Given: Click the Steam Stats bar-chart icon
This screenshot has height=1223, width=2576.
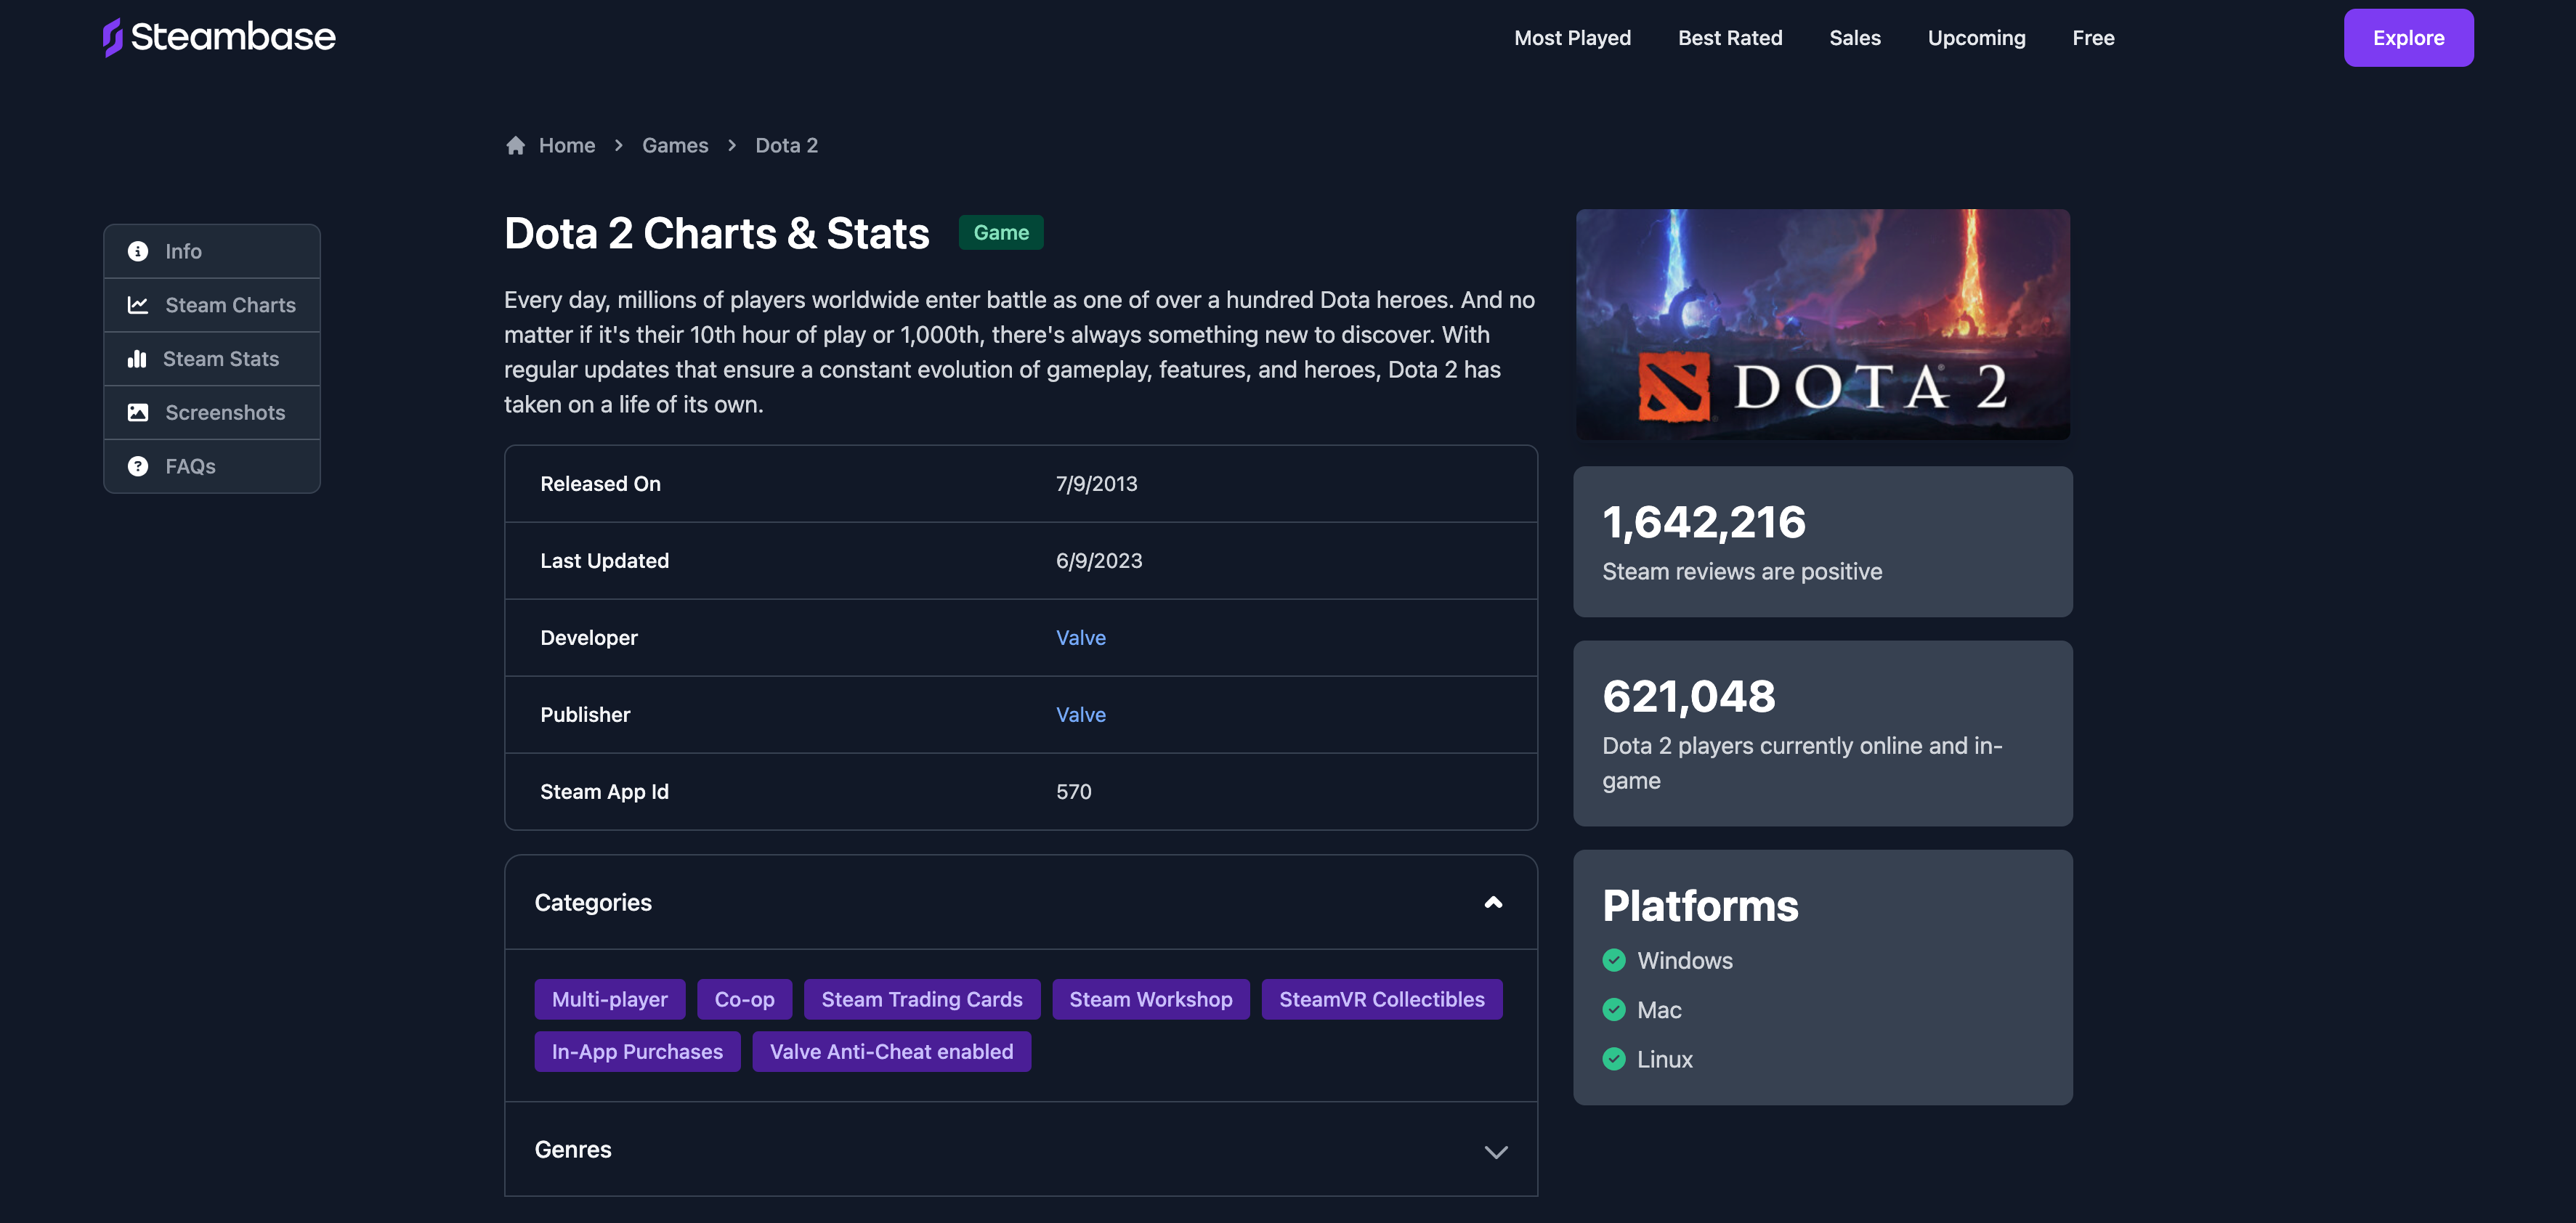Looking at the screenshot, I should [x=137, y=359].
